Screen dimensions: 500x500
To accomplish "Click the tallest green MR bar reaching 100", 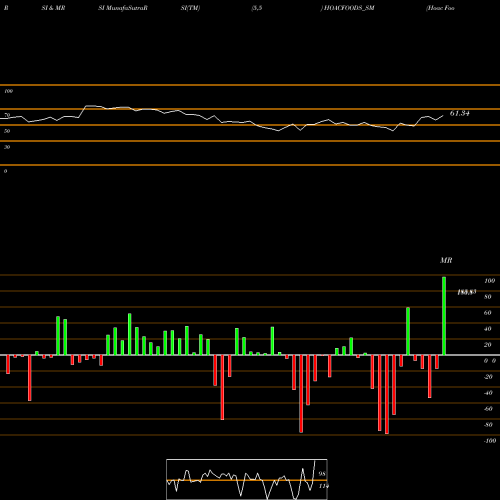I will [x=444, y=316].
